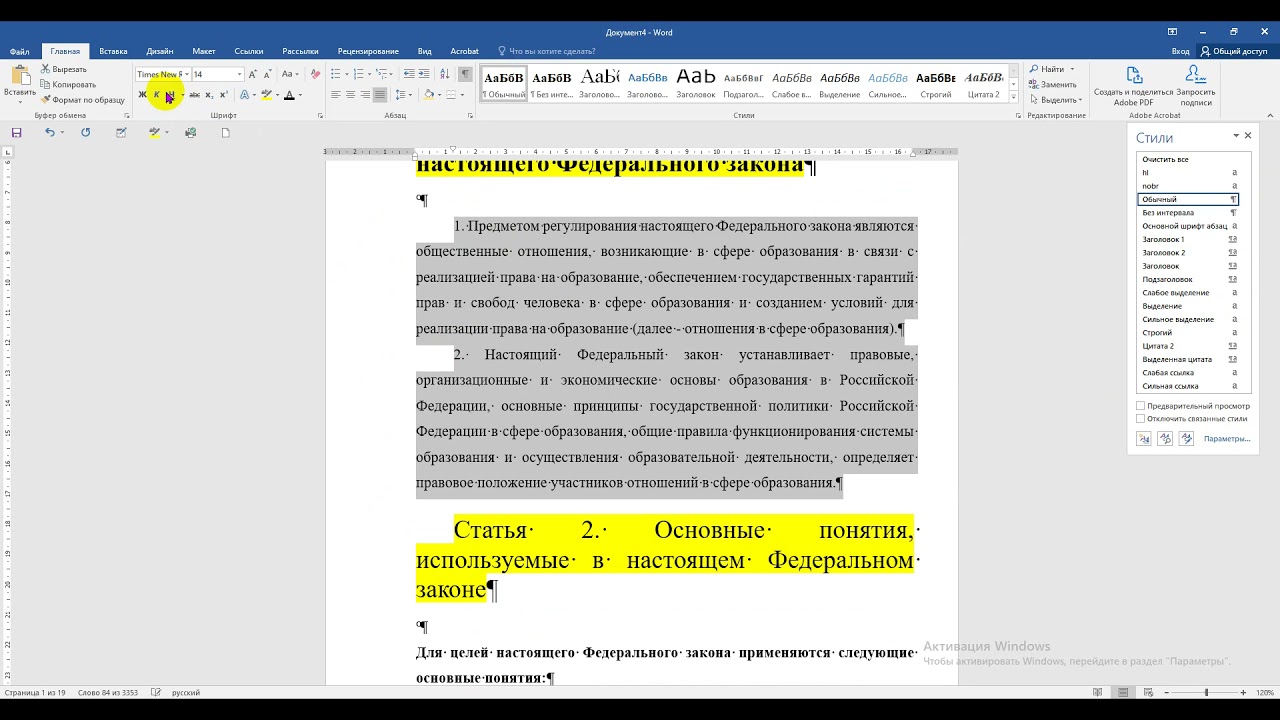1280x720 pixels.
Task: Open the text effects and typography icon
Action: point(245,95)
